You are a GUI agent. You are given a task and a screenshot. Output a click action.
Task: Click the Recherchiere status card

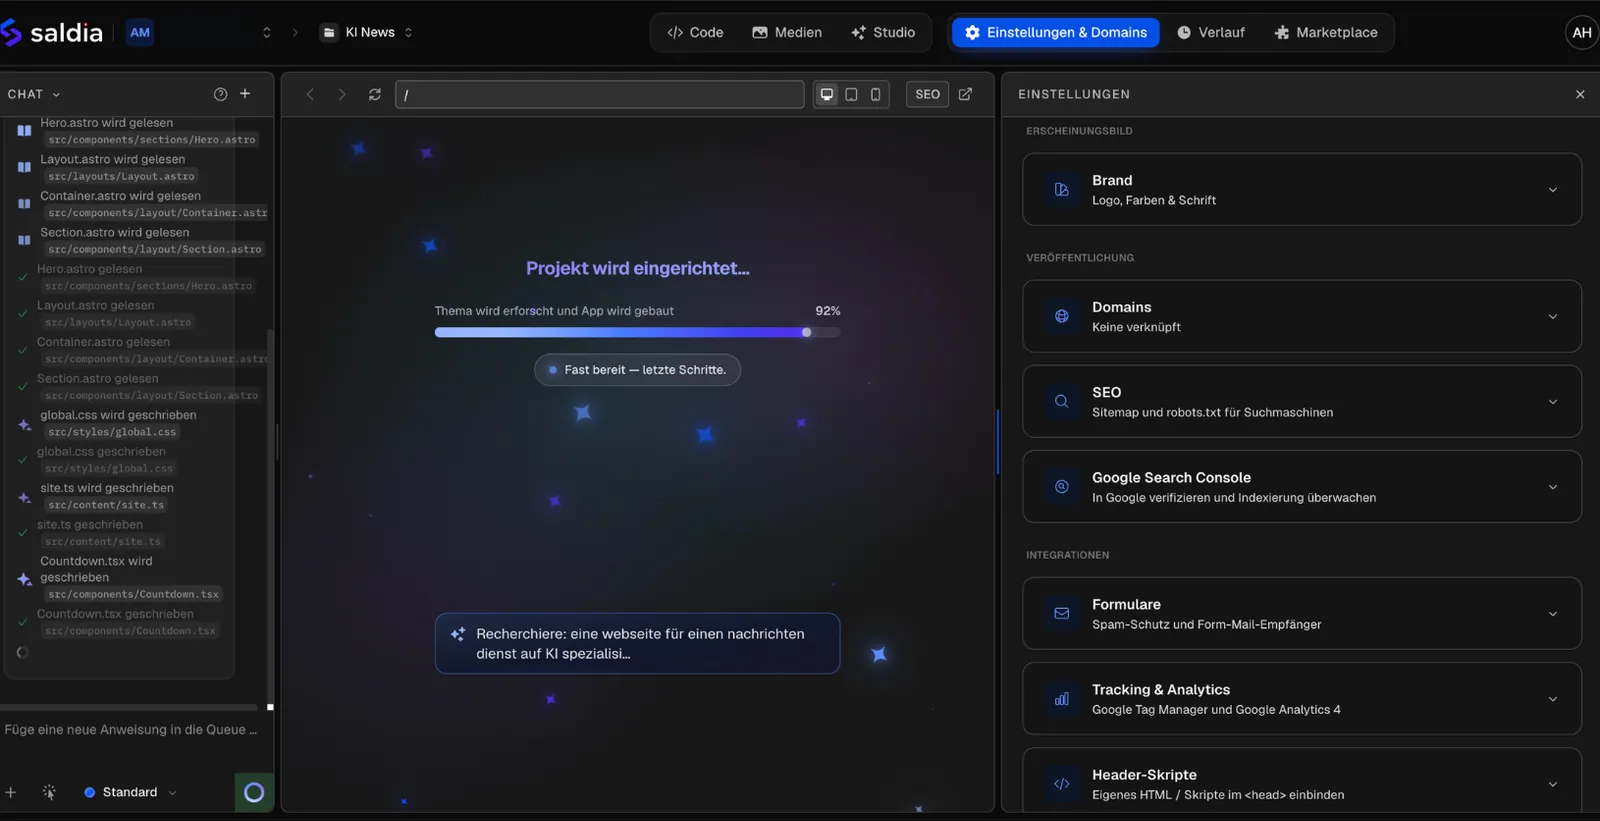637,643
